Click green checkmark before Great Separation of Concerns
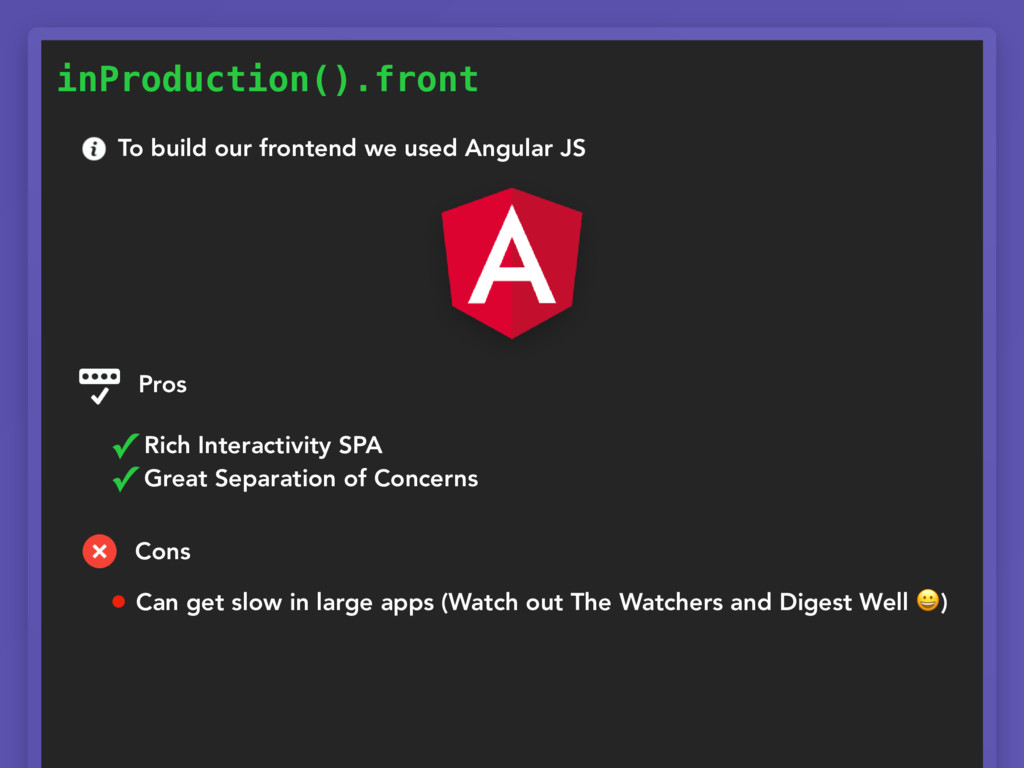This screenshot has width=1024, height=768. tap(125, 479)
